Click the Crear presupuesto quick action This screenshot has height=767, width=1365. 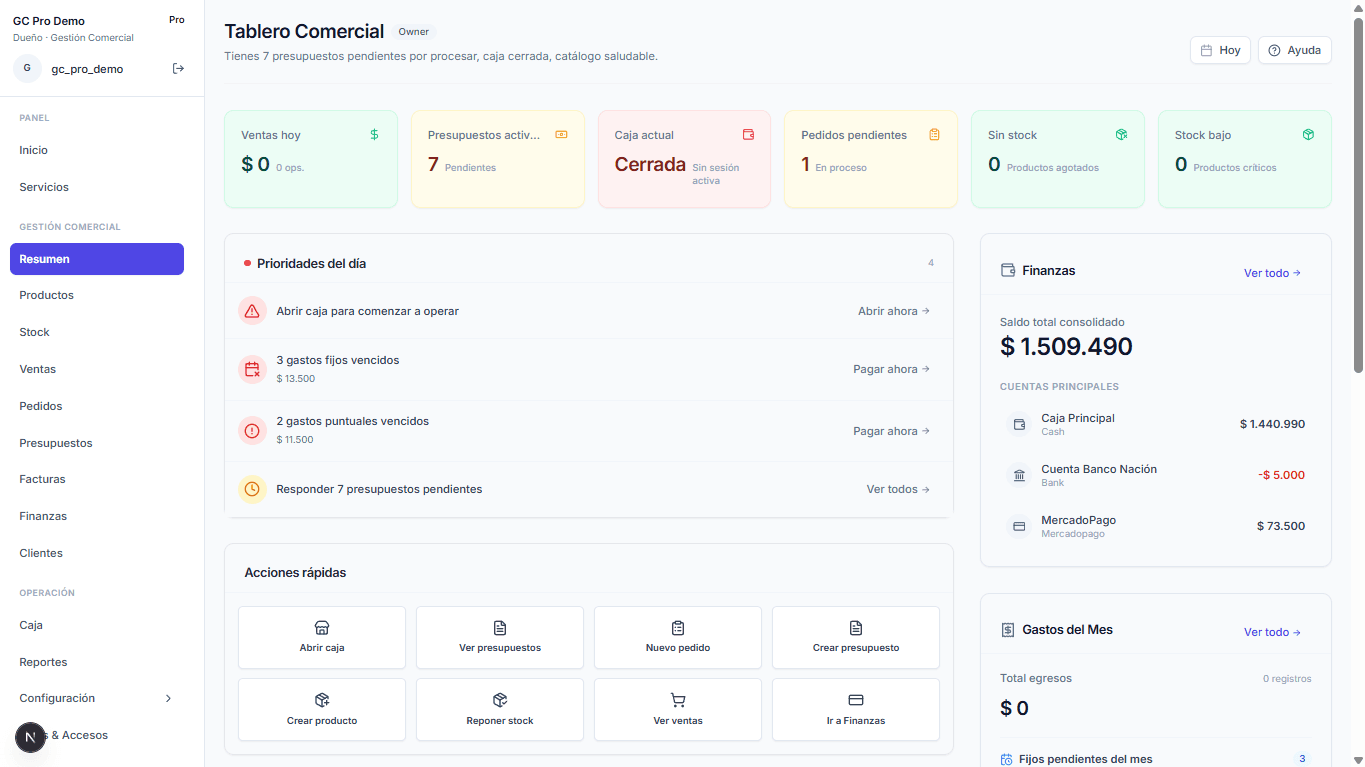(x=855, y=637)
